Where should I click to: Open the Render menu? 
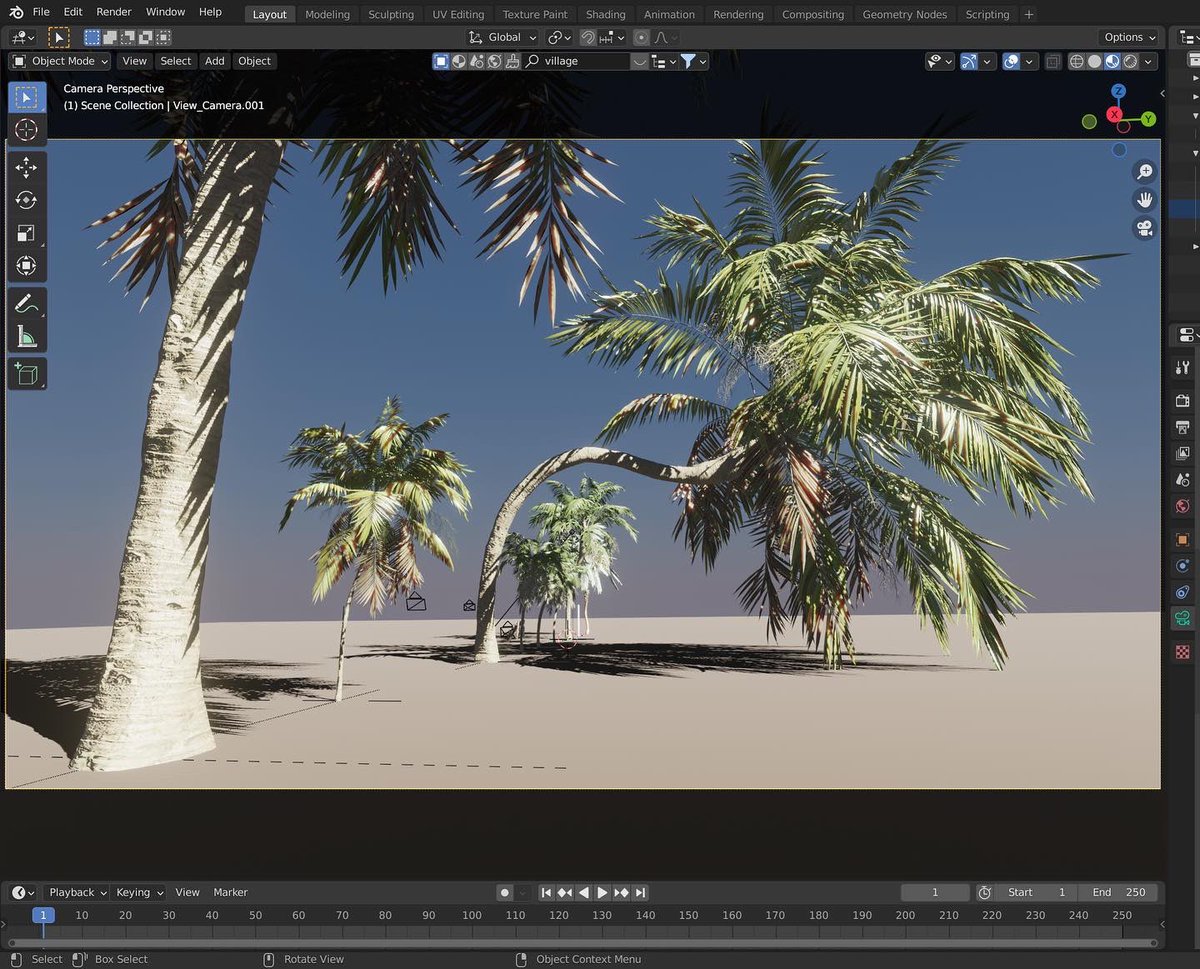(113, 12)
